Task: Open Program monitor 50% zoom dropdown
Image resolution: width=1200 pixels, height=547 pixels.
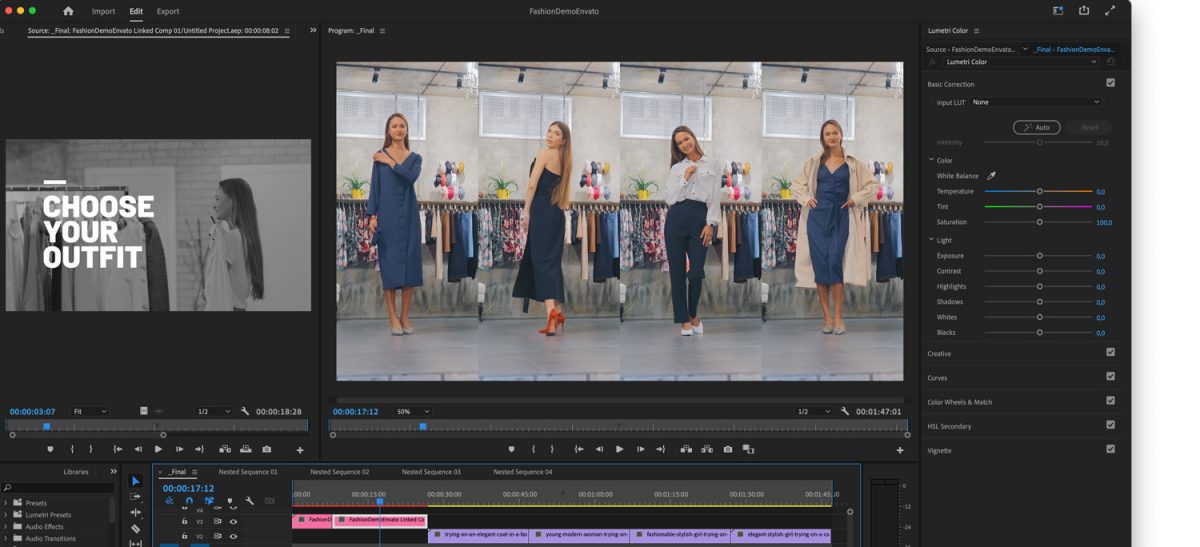Action: coord(413,411)
